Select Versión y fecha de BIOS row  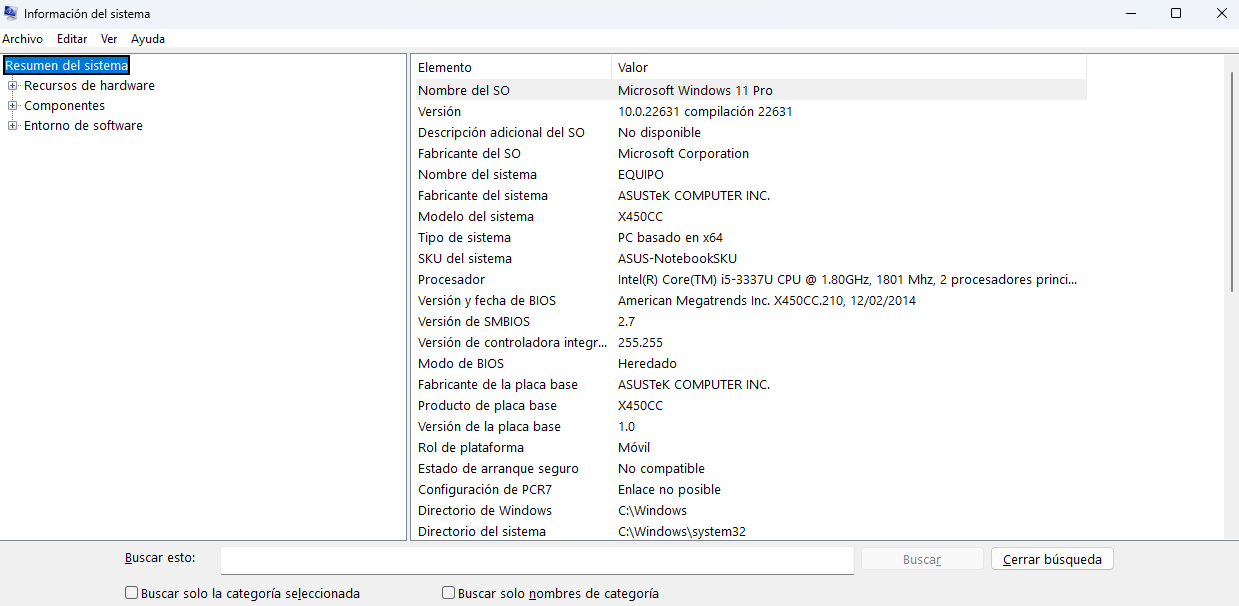(x=749, y=300)
